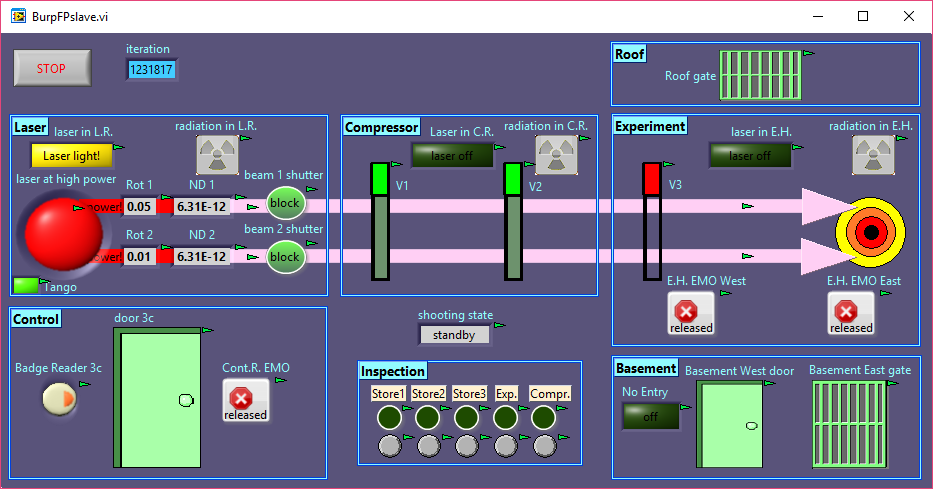Click the Cont.R. EMO released icon
The image size is (933, 489).
click(245, 400)
